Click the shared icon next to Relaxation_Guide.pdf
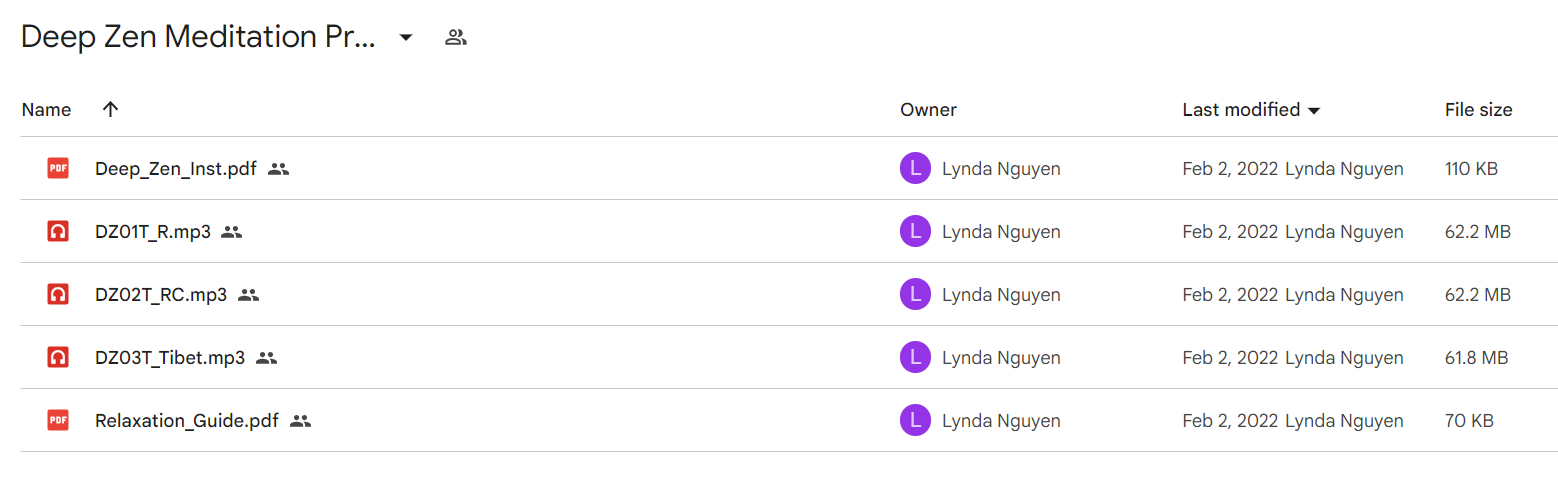The image size is (1558, 495). [301, 421]
